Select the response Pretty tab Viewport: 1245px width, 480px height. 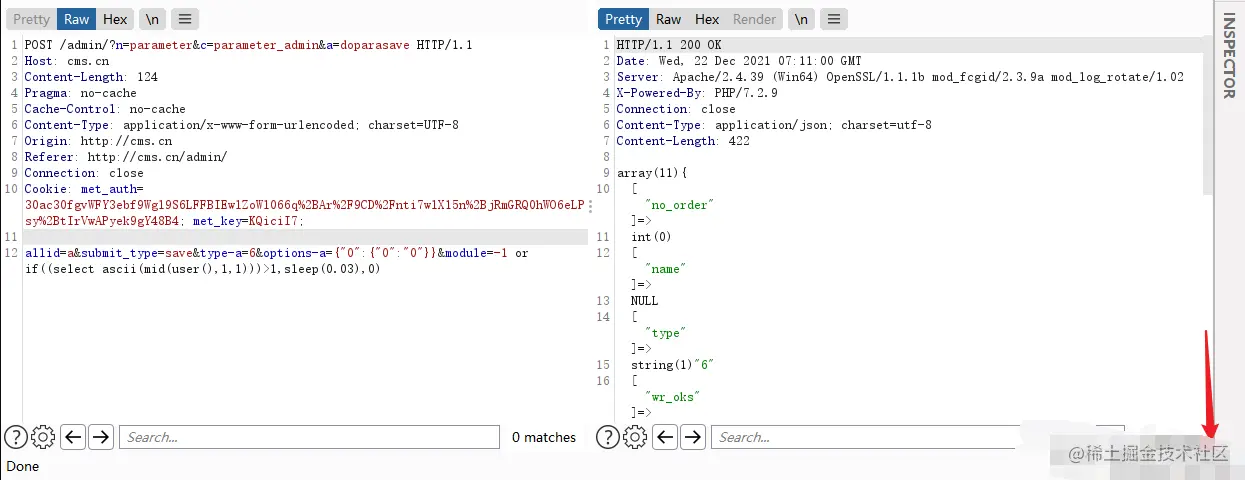point(624,19)
